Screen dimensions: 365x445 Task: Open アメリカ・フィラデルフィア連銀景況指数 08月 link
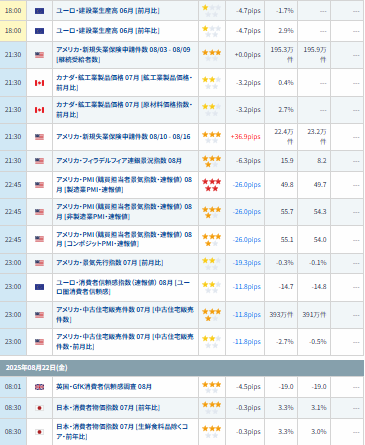[119, 161]
